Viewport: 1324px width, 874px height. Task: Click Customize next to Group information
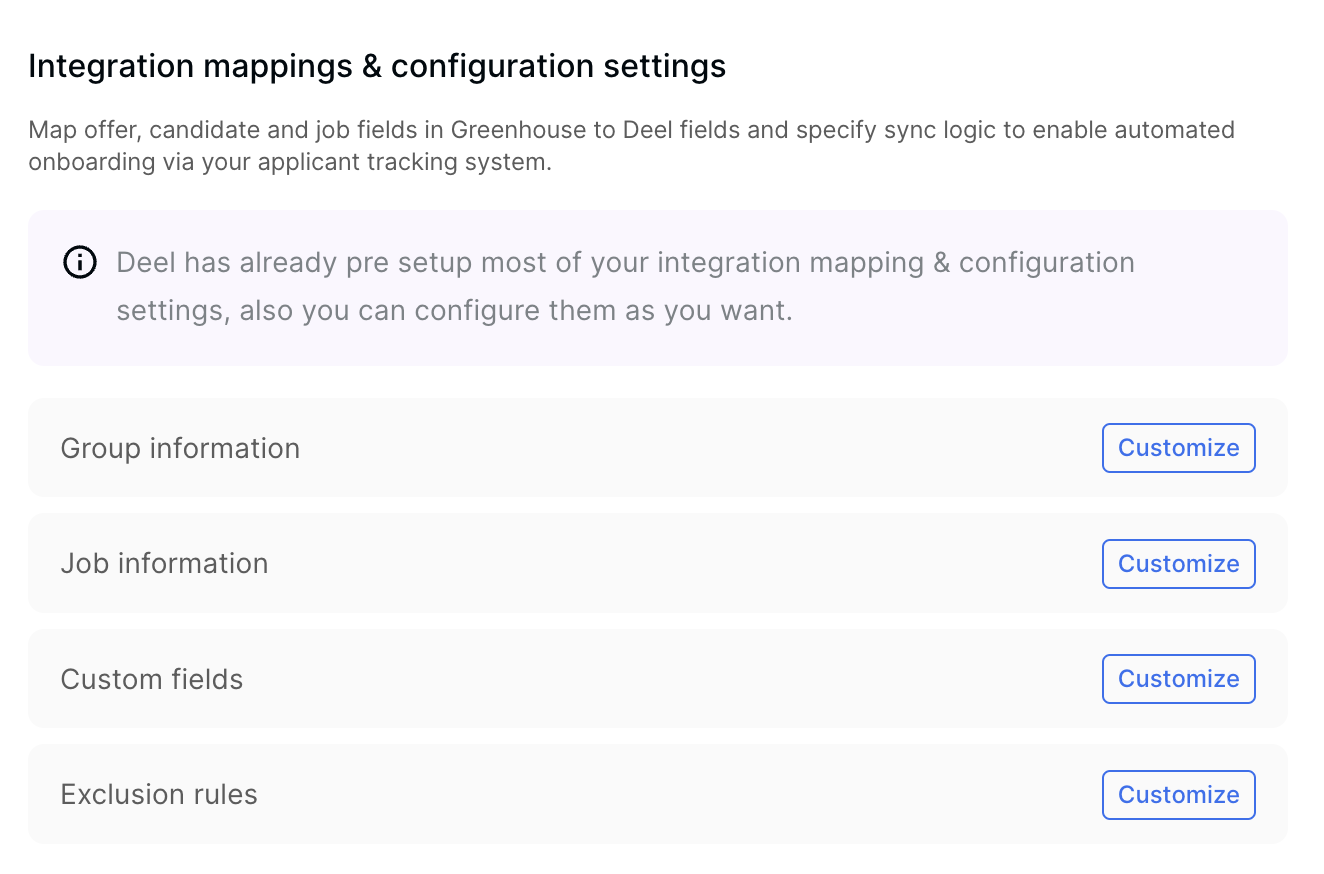pos(1178,448)
